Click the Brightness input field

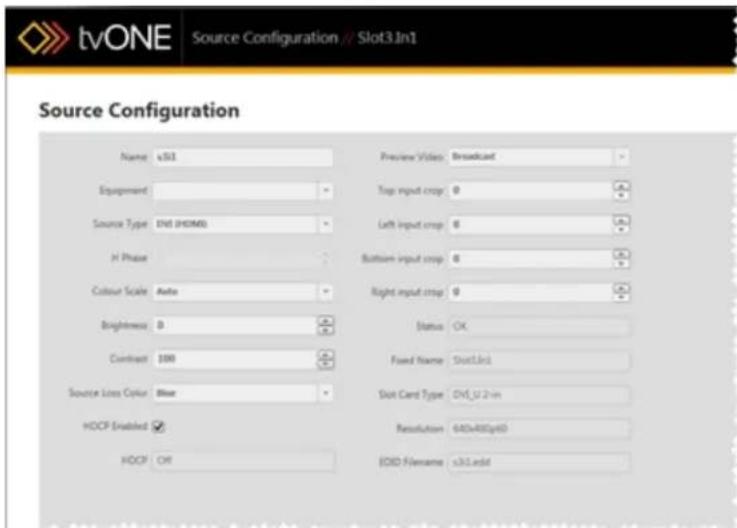click(x=235, y=325)
